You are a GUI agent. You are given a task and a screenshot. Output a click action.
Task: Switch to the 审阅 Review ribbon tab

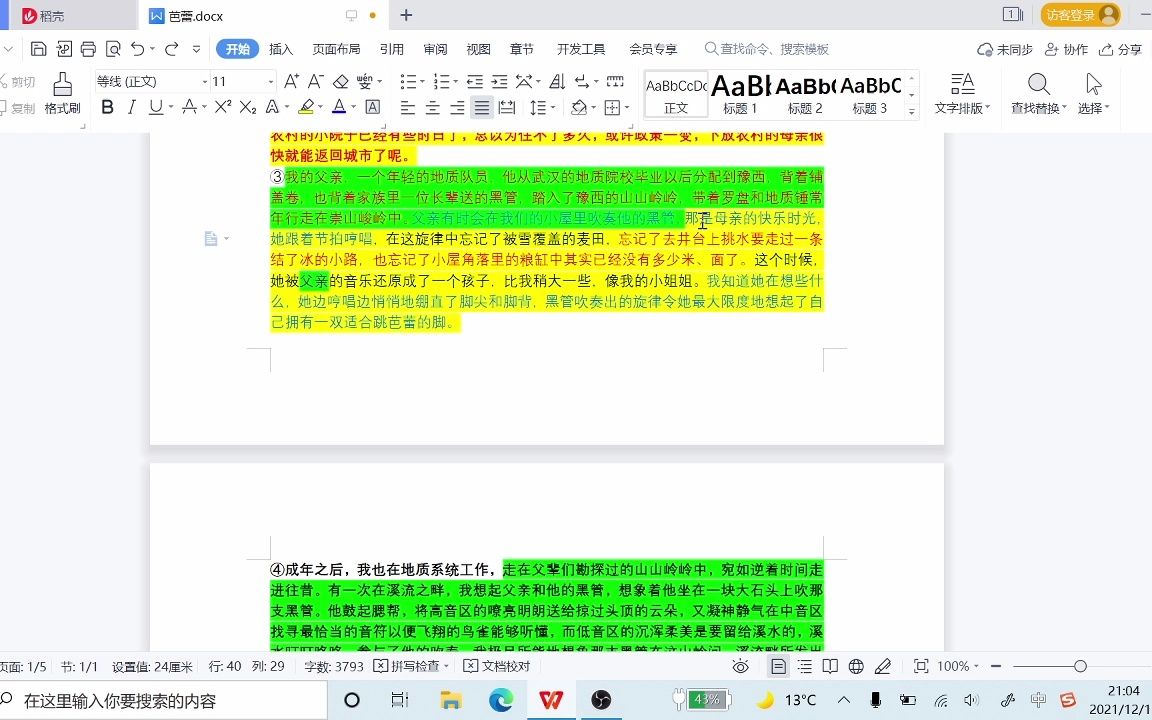coord(434,48)
